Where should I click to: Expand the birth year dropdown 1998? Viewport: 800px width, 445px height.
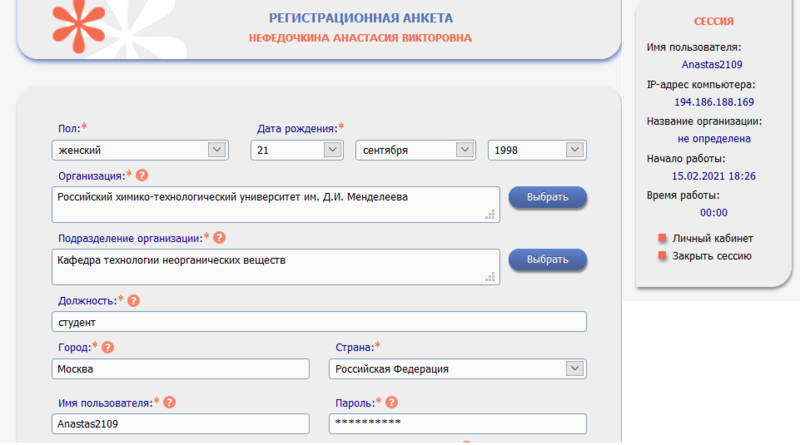537,150
